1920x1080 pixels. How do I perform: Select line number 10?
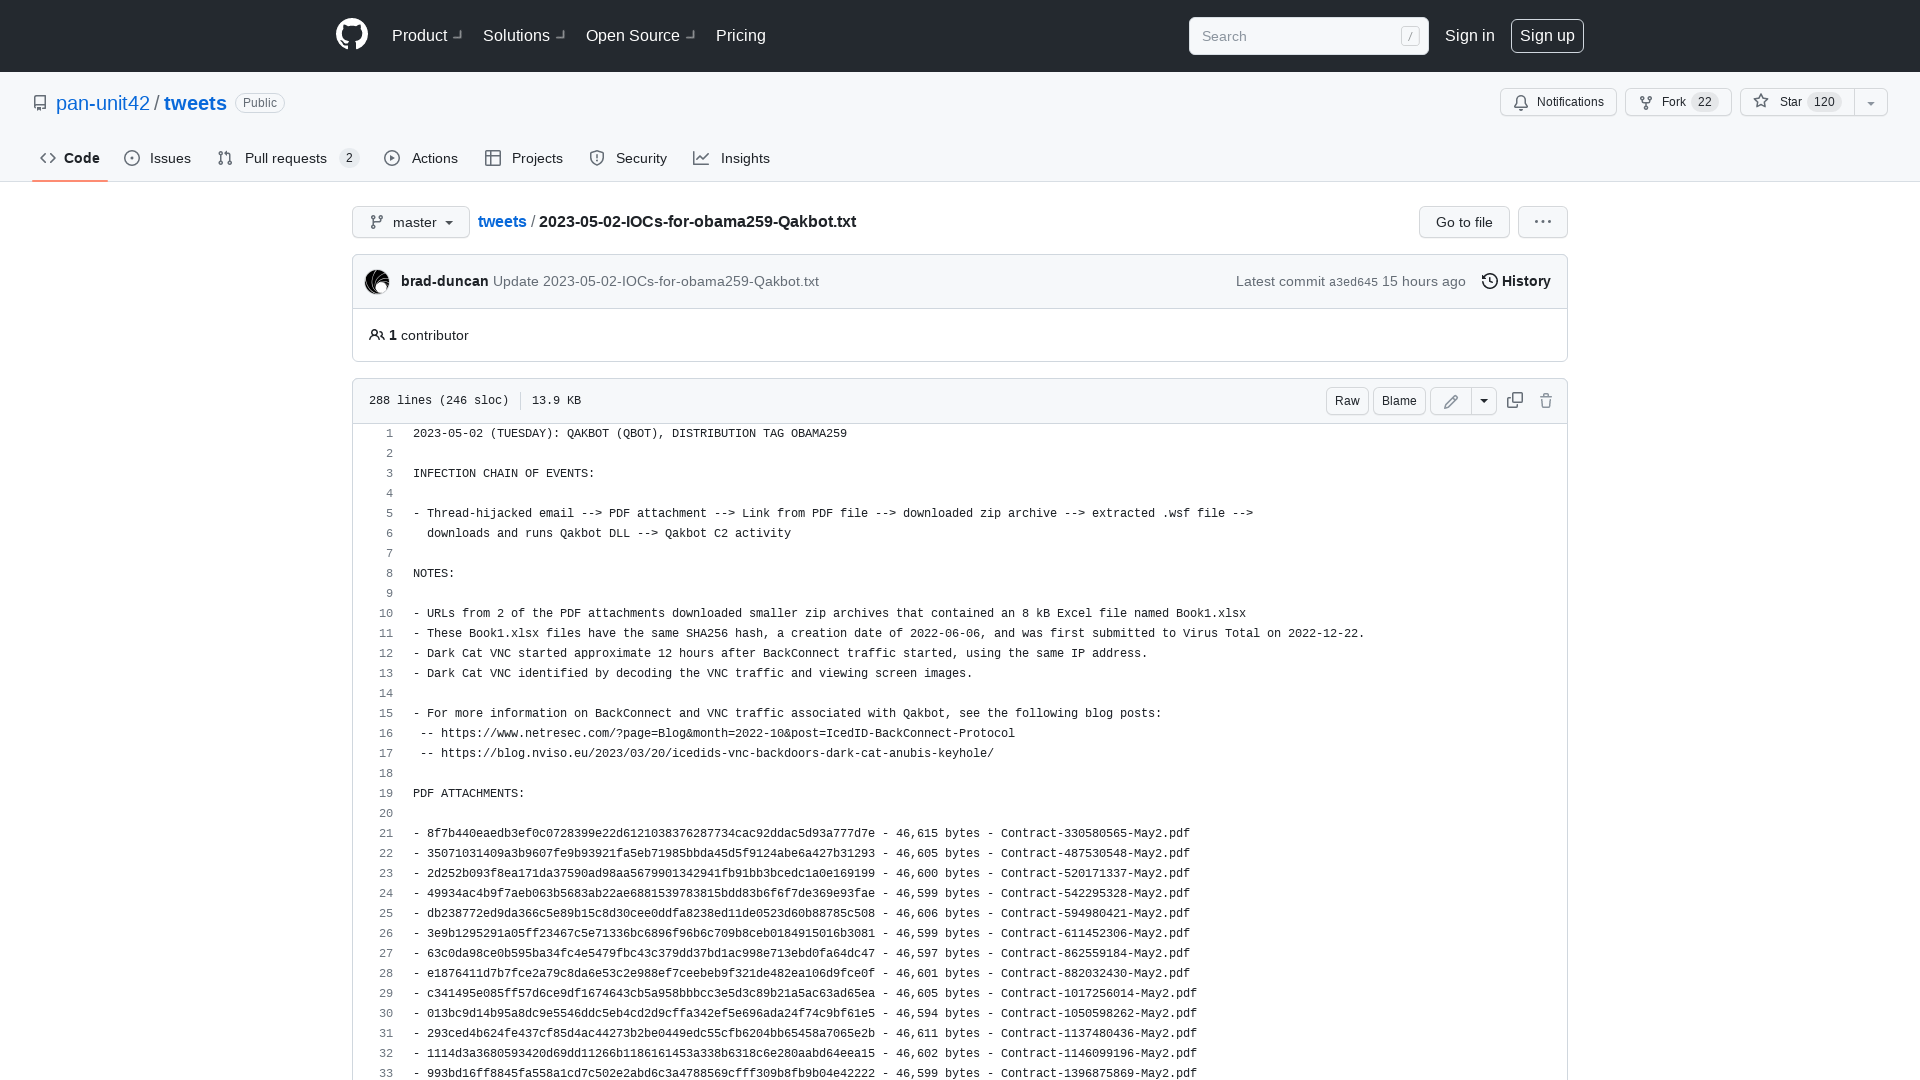click(x=386, y=614)
